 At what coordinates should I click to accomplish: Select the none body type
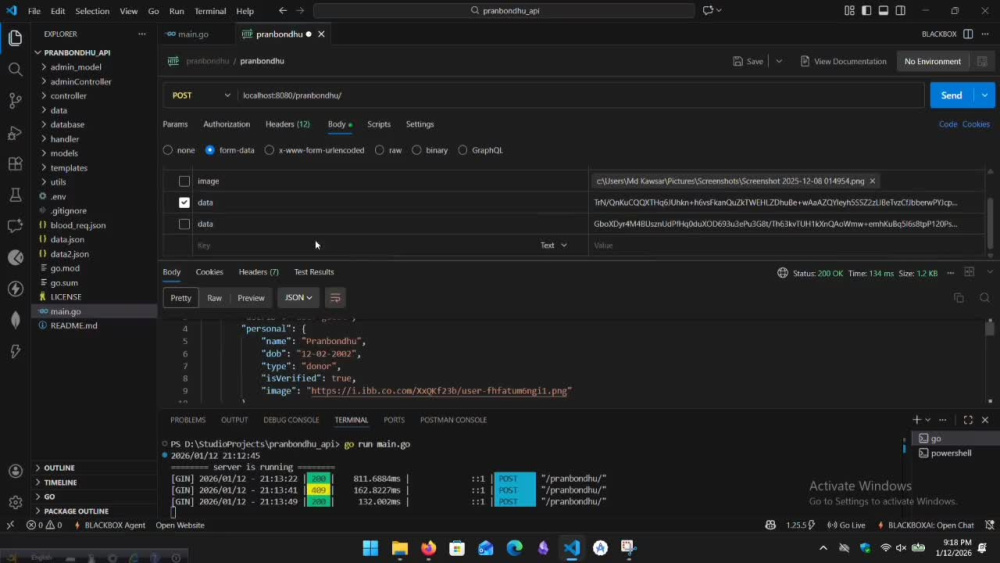click(x=168, y=150)
